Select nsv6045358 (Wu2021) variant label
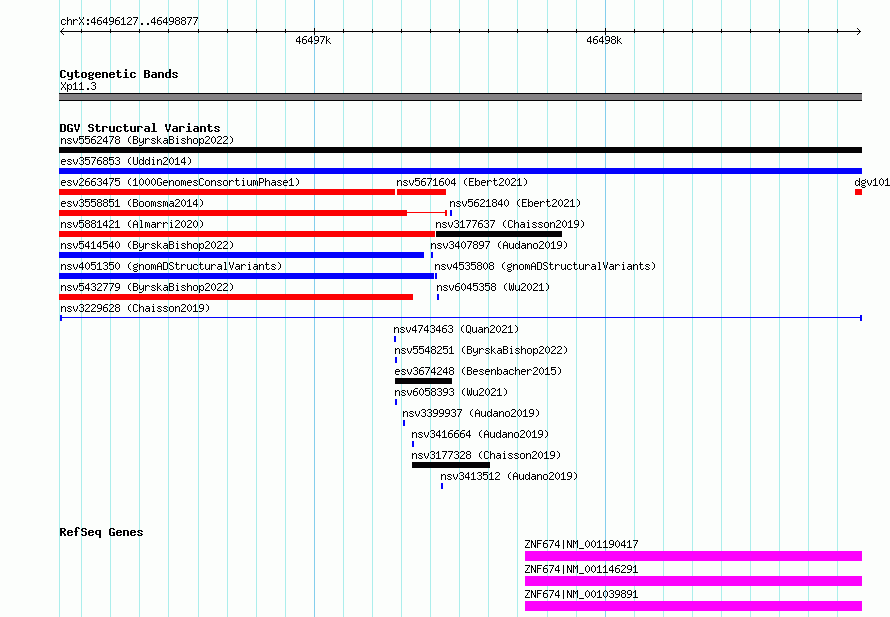Image resolution: width=890 pixels, height=617 pixels. (x=493, y=287)
